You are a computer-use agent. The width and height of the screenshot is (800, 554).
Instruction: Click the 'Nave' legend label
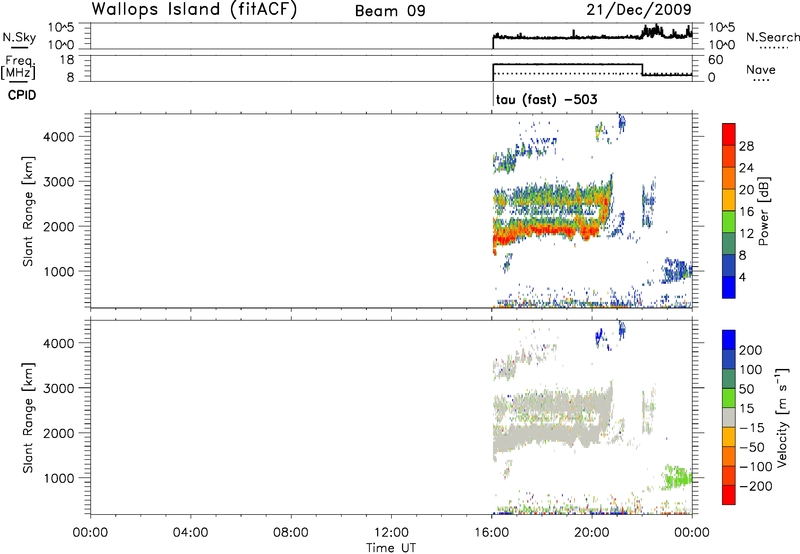[x=761, y=69]
